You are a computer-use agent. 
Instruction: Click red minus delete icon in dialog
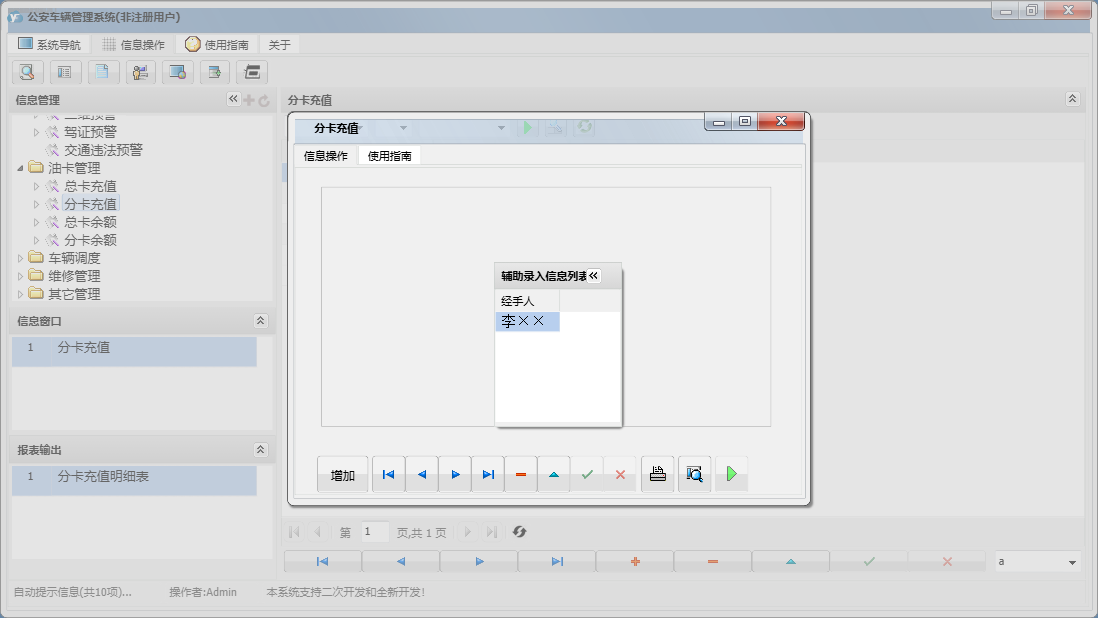521,475
